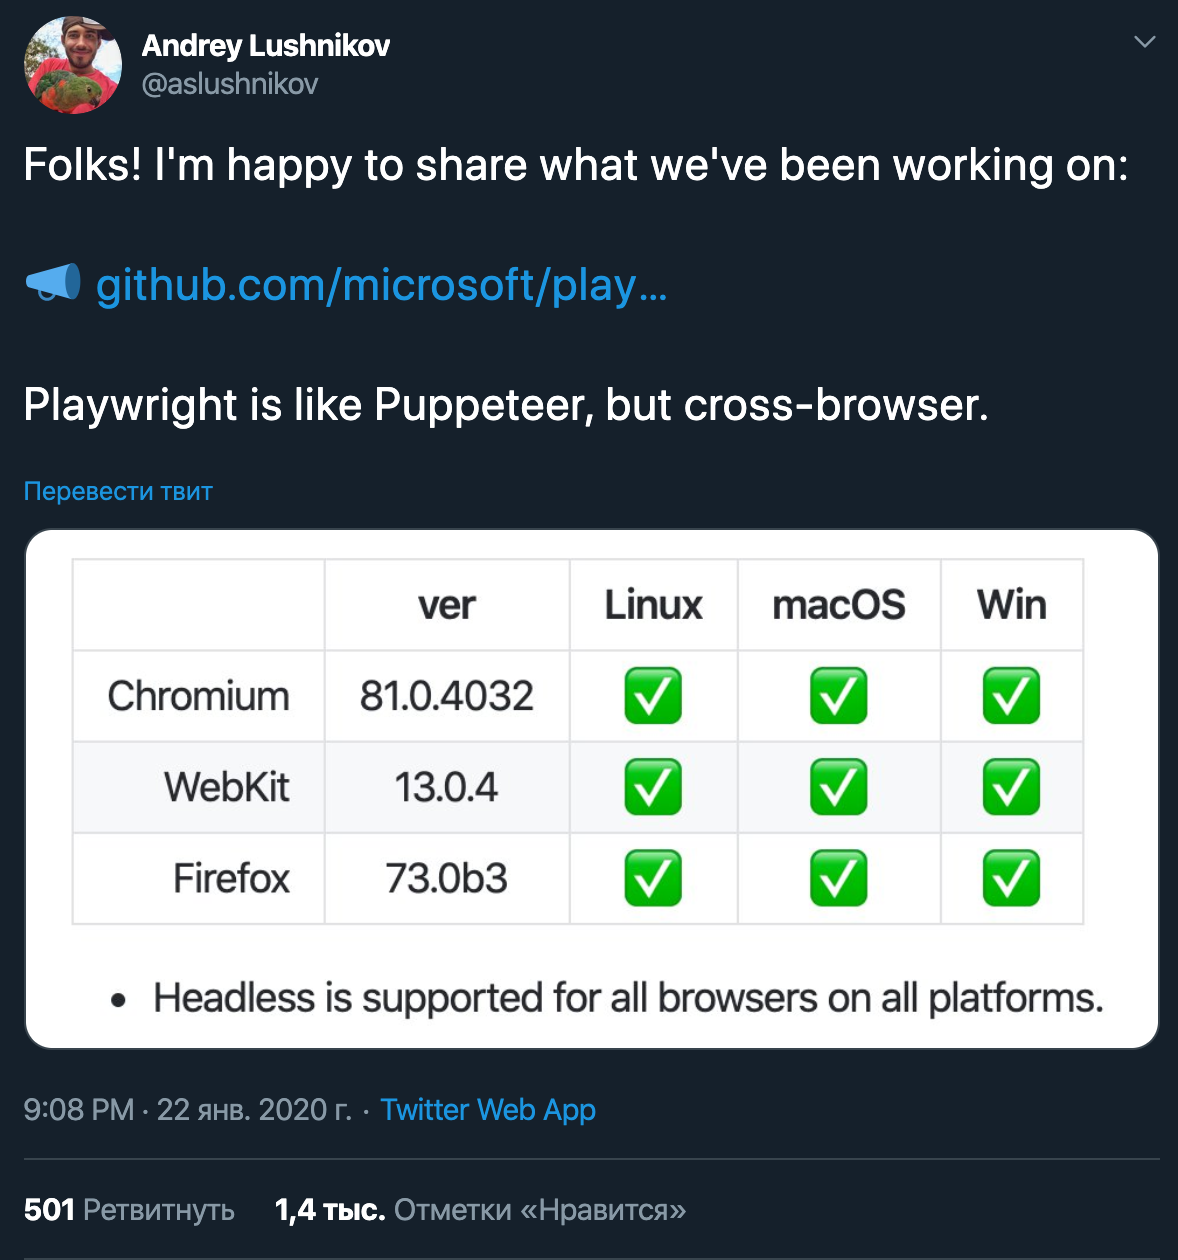Click the @aslushnikov handle
The height and width of the screenshot is (1260, 1178).
pyautogui.click(x=231, y=84)
